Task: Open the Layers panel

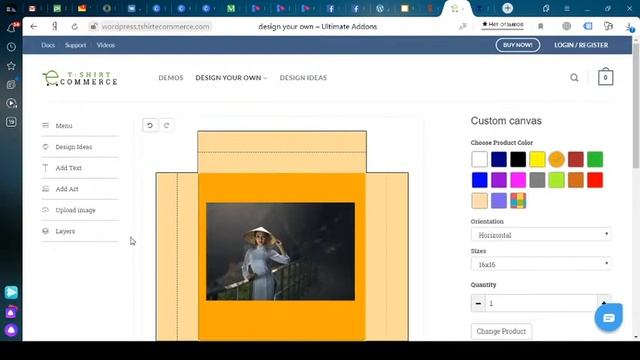Action: (80, 231)
